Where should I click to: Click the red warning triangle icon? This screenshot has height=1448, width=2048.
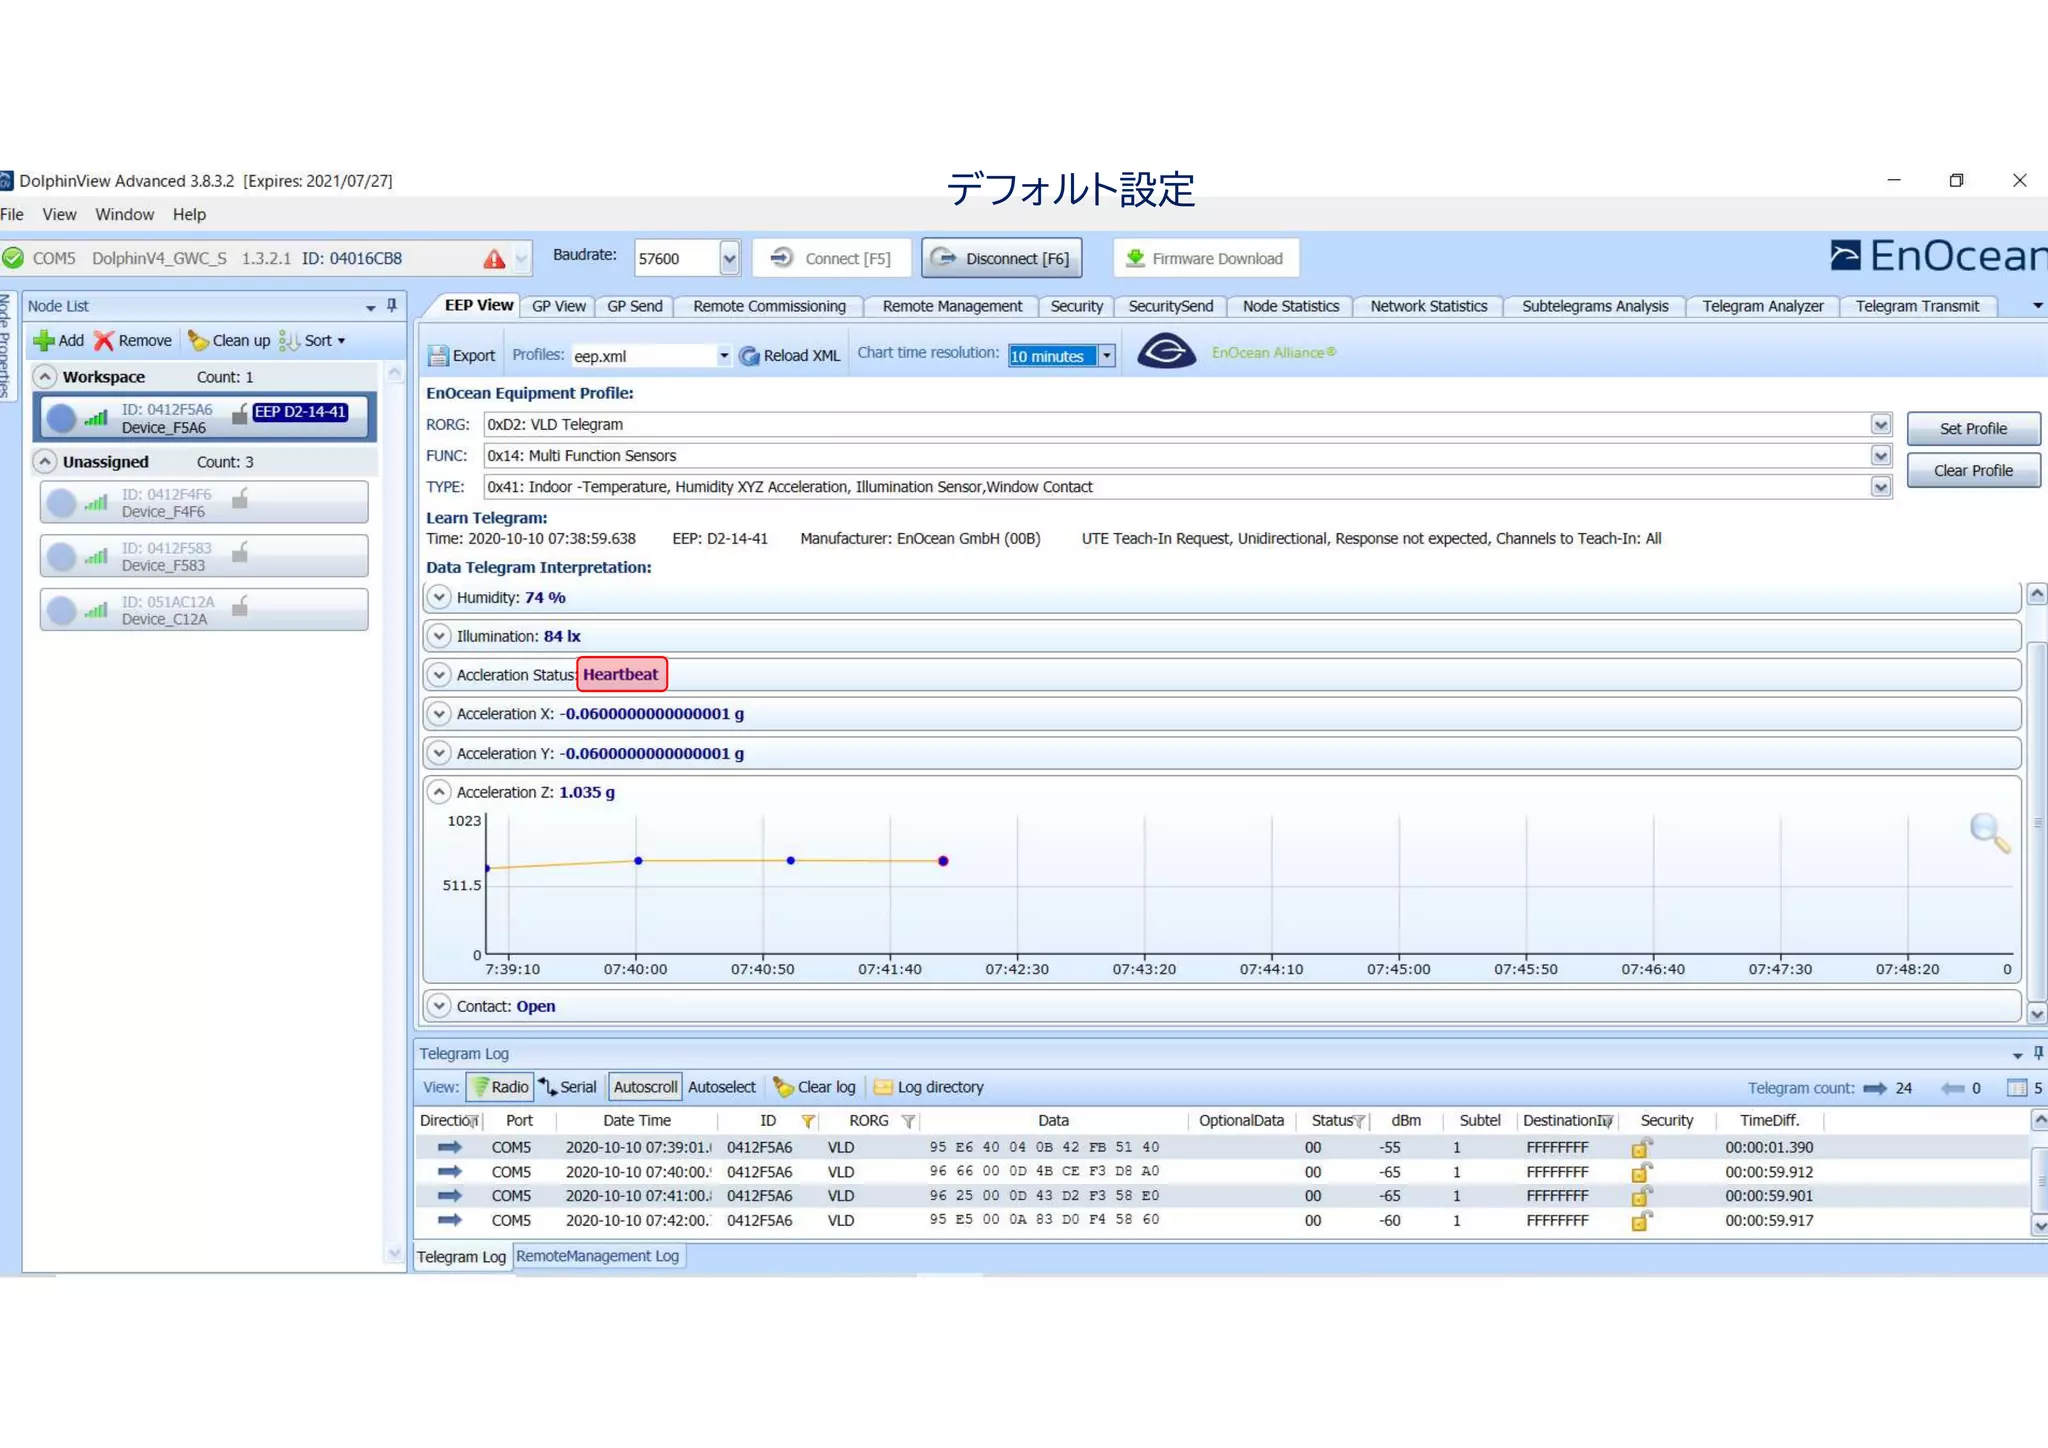coord(494,259)
